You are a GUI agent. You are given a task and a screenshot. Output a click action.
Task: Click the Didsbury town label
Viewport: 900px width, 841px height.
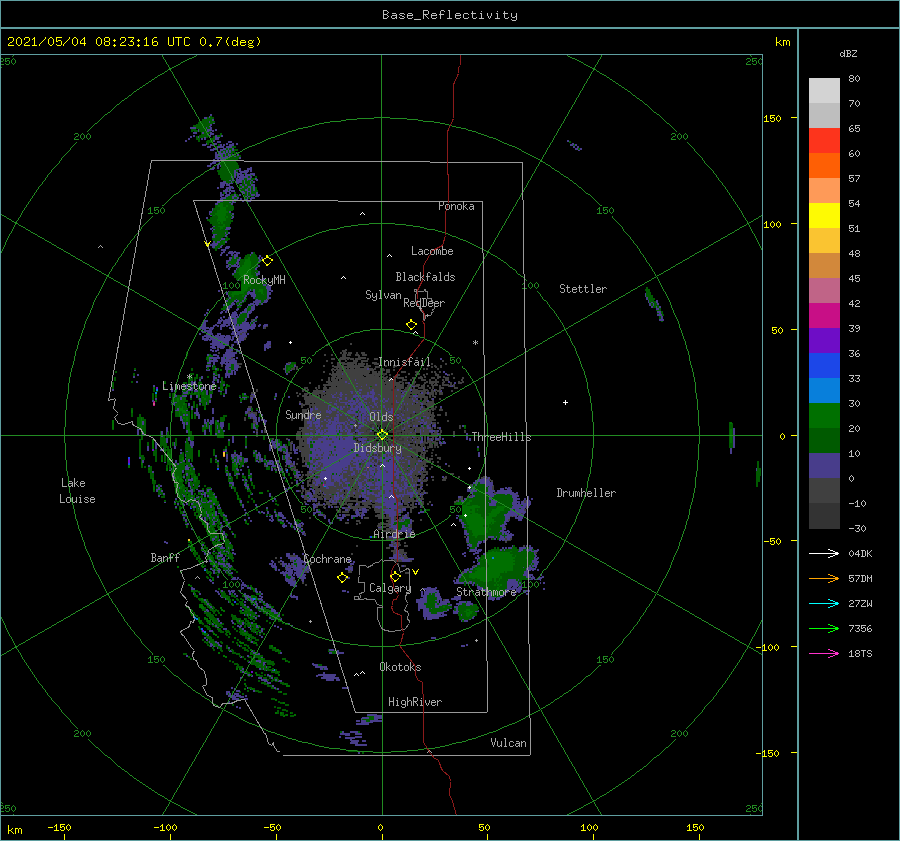pos(378,448)
